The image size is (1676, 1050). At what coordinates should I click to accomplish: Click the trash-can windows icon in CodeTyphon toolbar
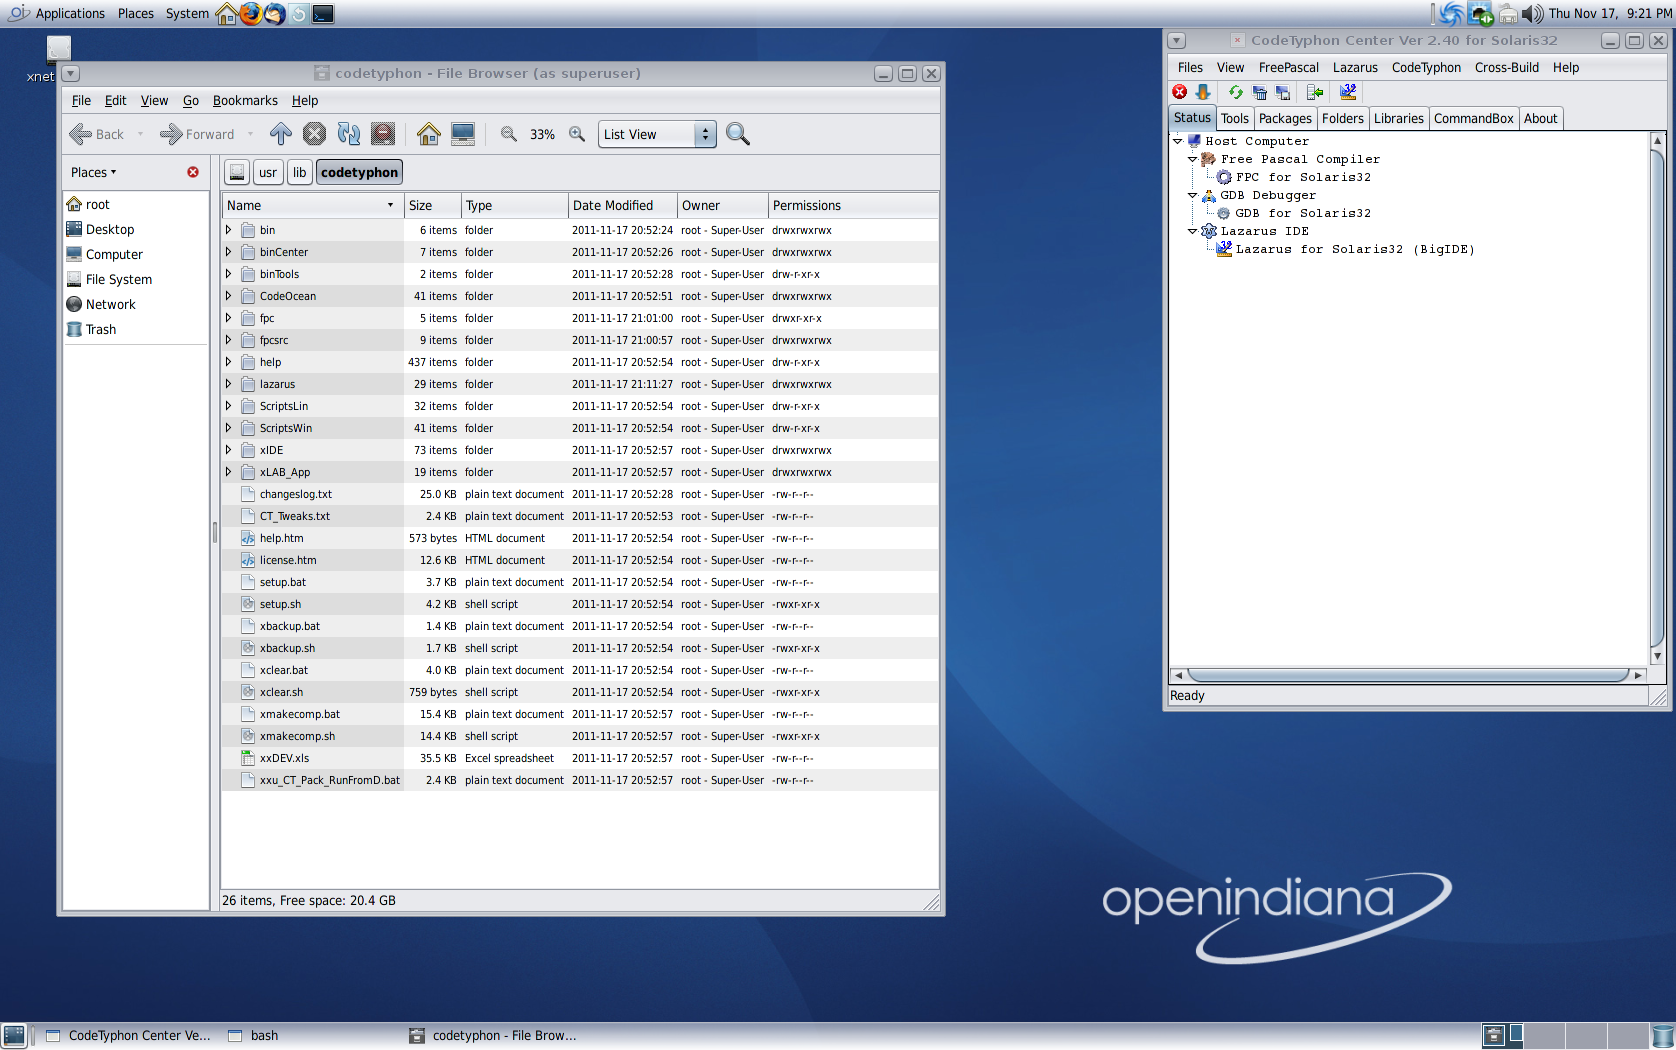(1260, 92)
